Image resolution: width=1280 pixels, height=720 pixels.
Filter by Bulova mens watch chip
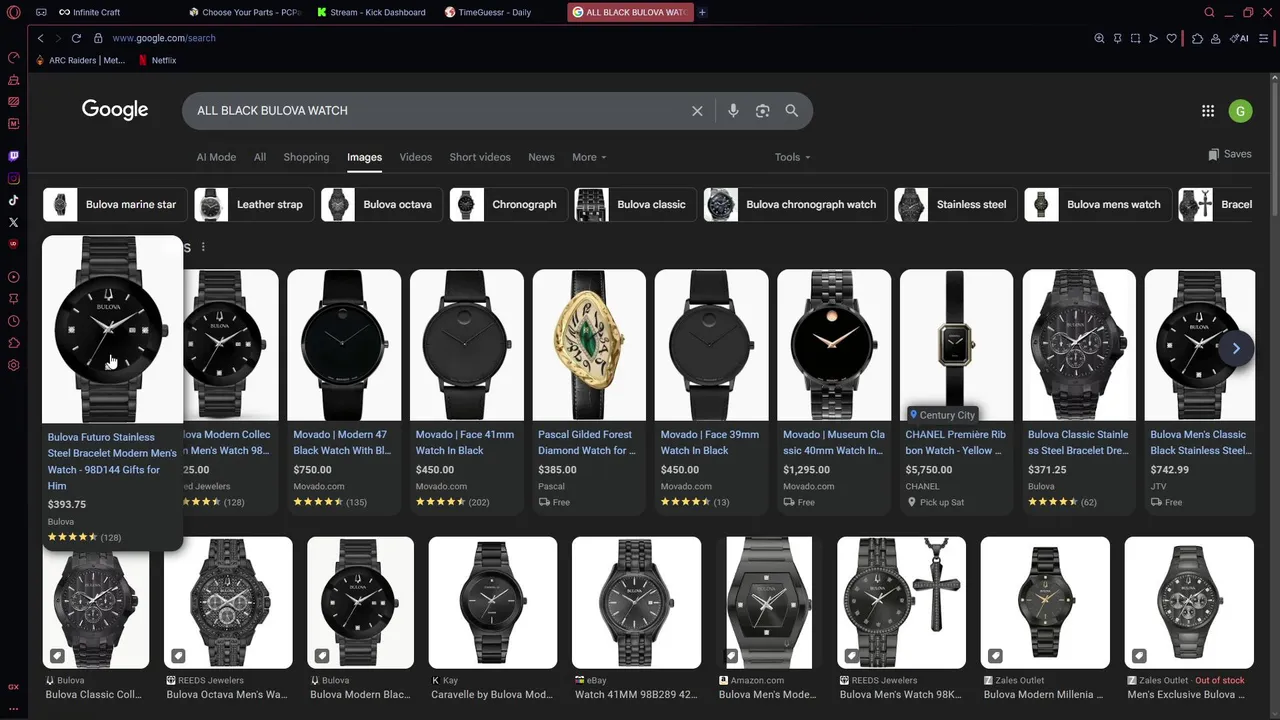tap(1097, 205)
